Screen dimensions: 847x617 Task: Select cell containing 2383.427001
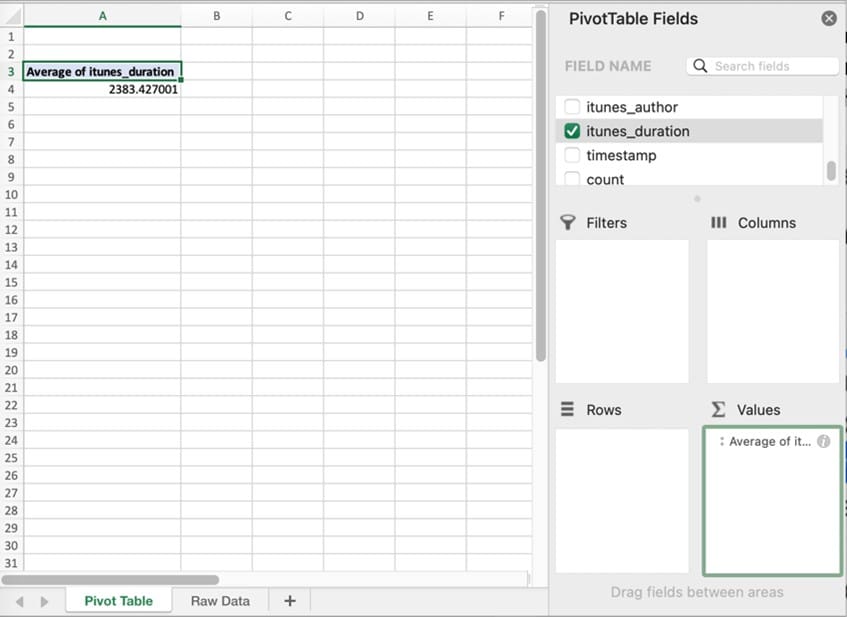(x=102, y=89)
